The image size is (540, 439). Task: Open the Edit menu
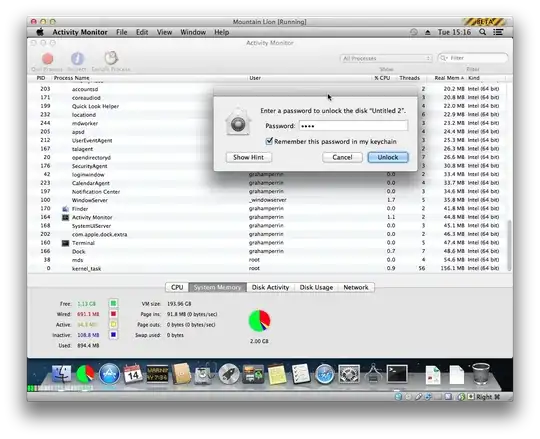click(142, 32)
